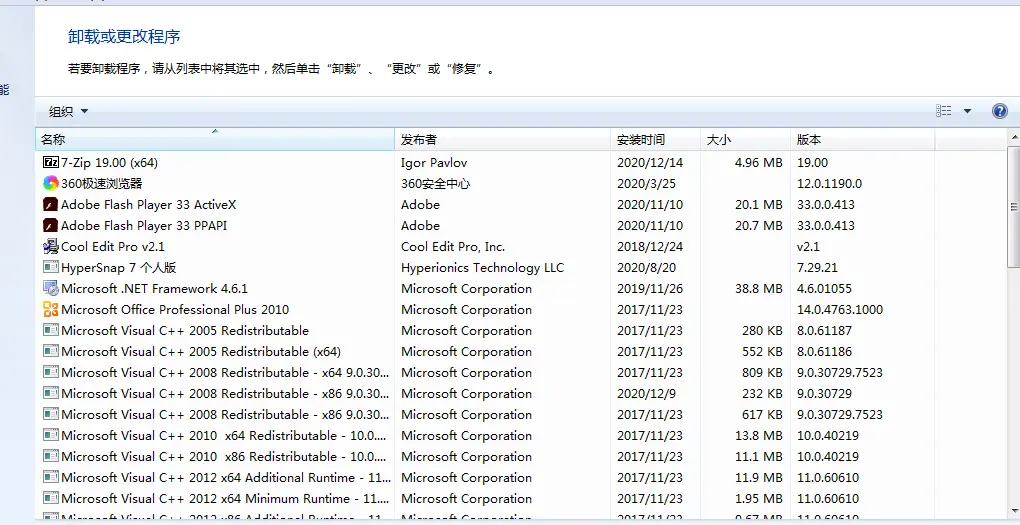The image size is (1020, 525).
Task: Sort programs by the 大小 column header
Action: [744, 139]
